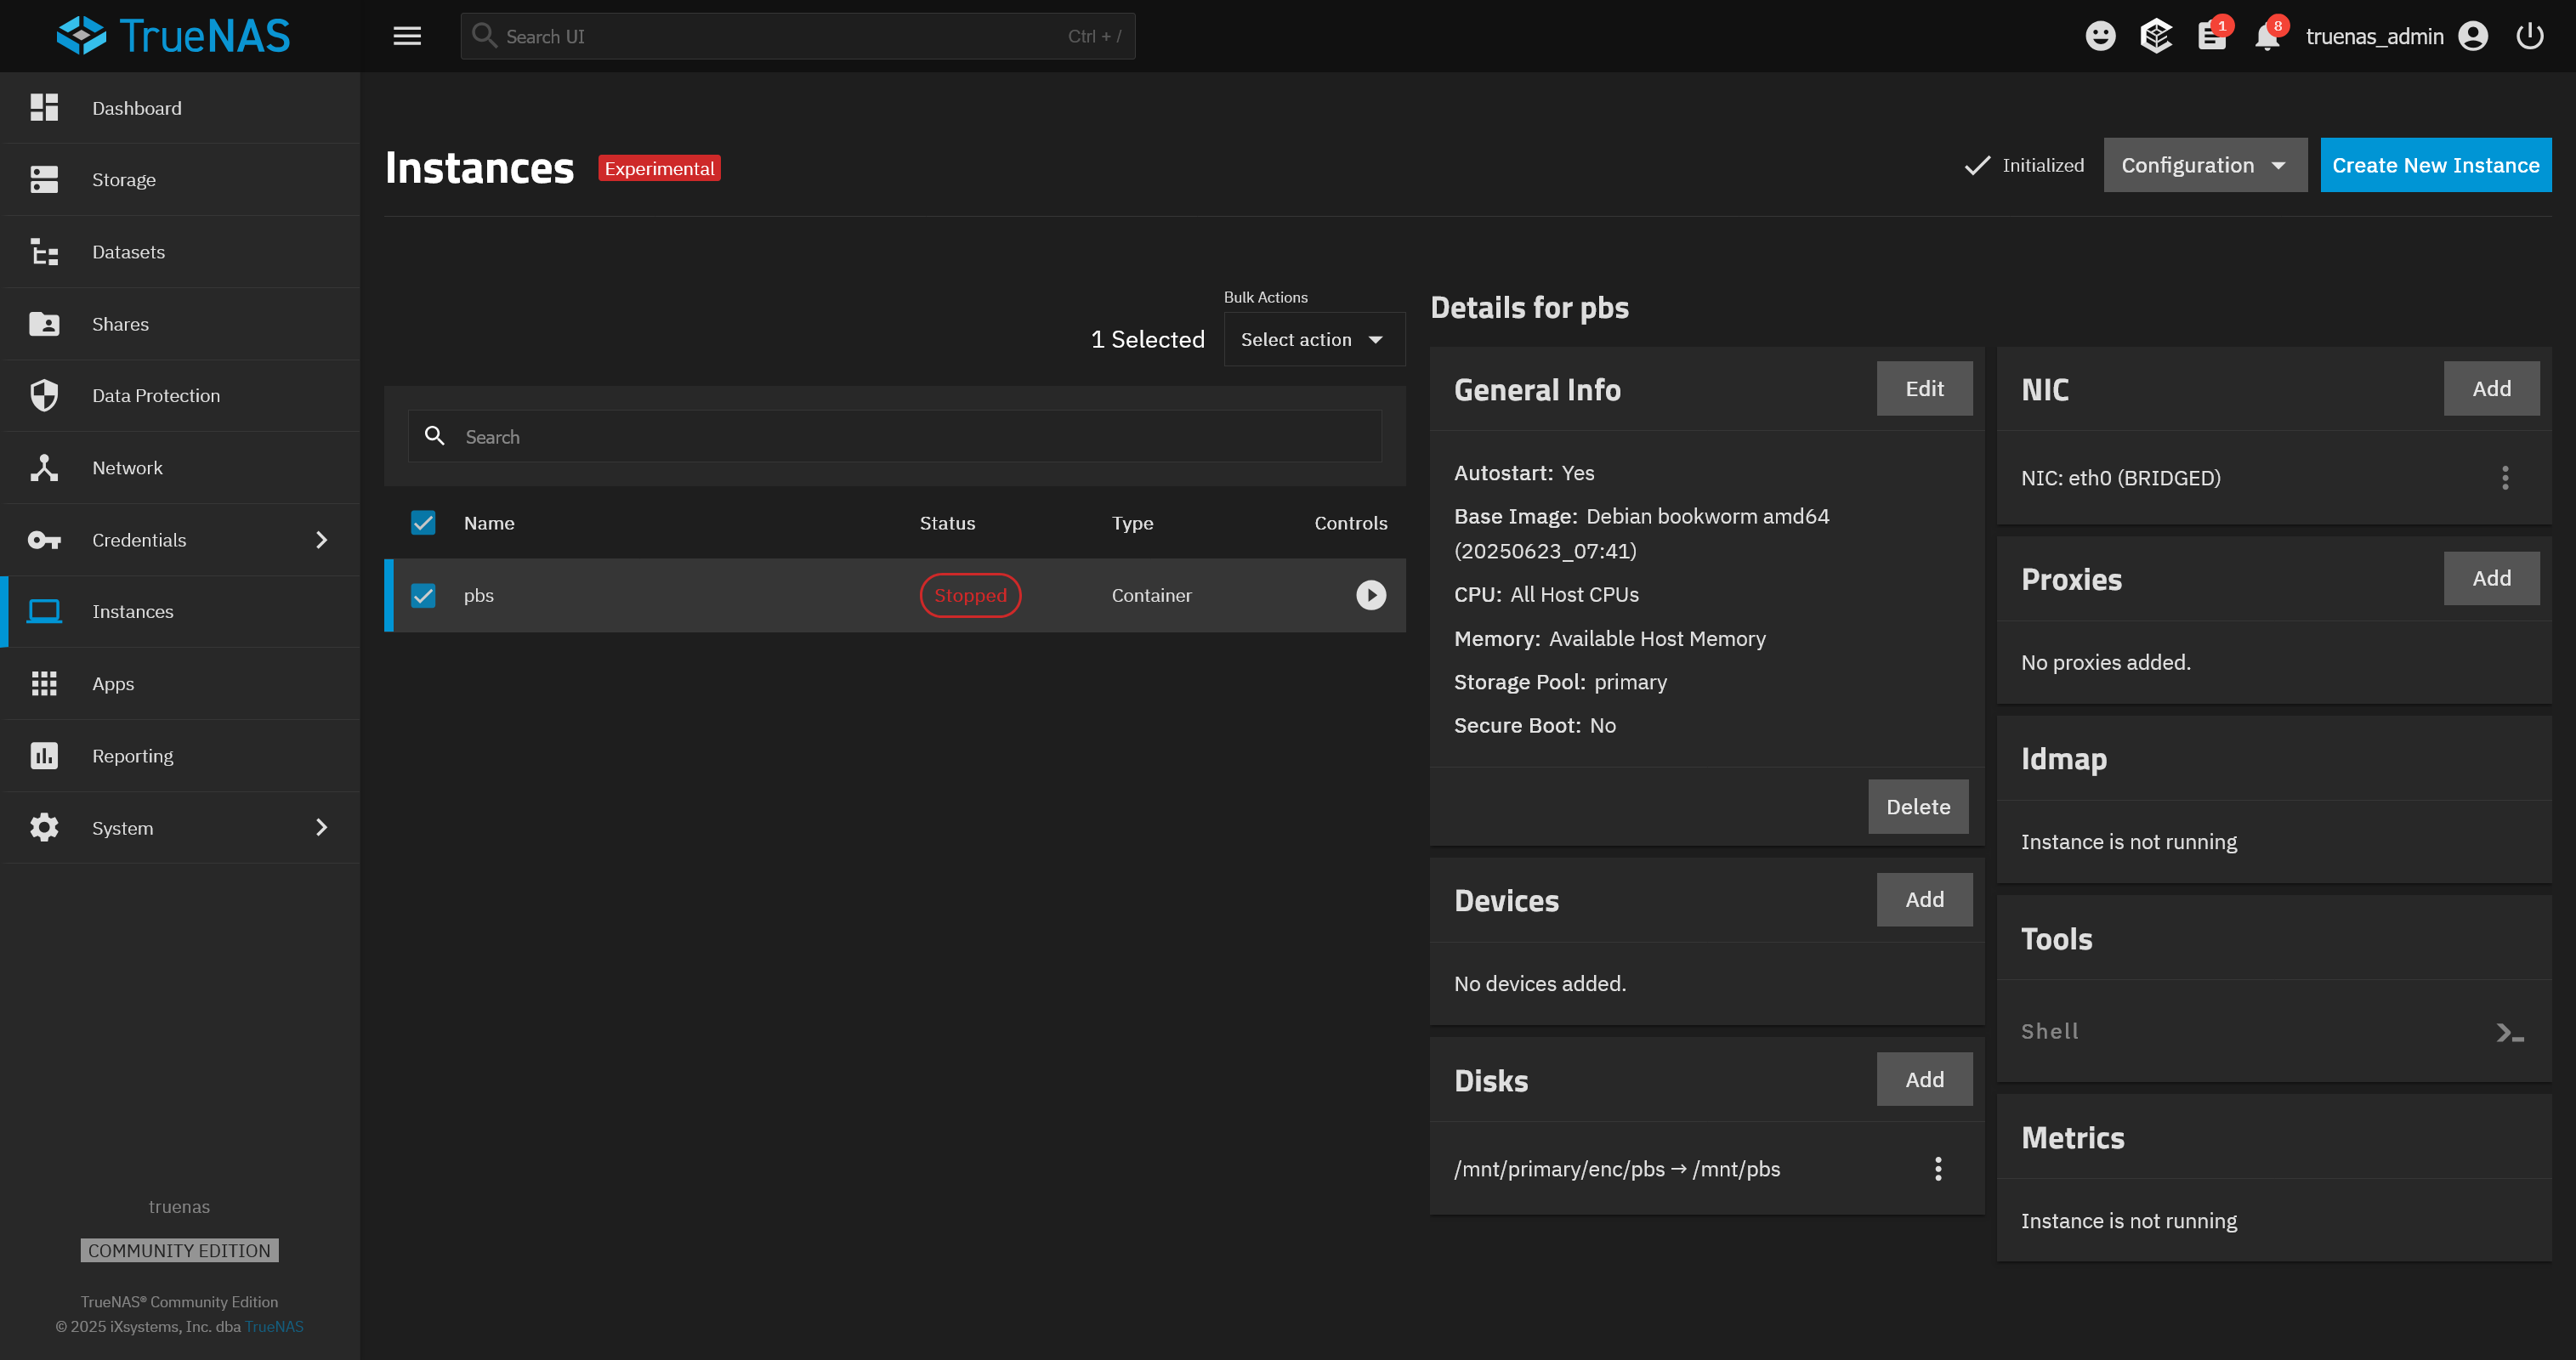
Task: Click the power icon
Action: click(2530, 36)
